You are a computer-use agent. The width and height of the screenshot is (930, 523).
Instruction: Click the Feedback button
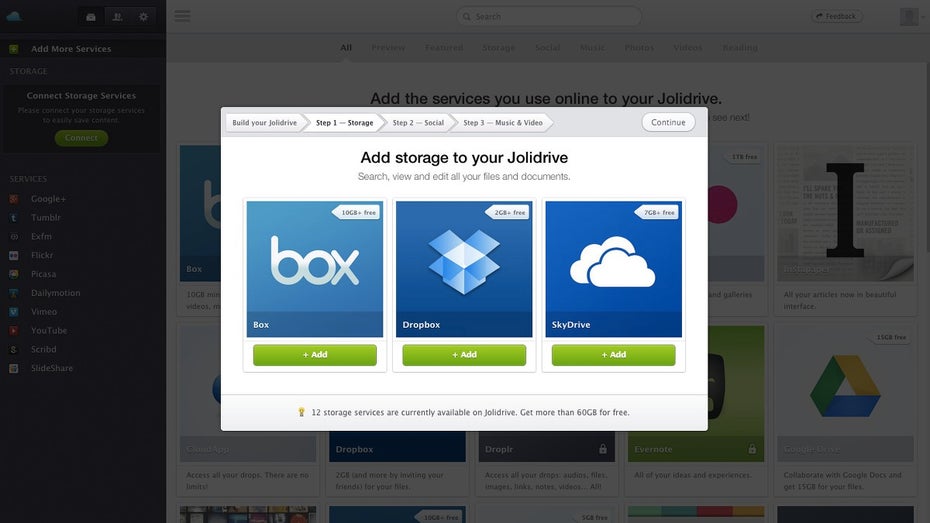pyautogui.click(x=837, y=17)
